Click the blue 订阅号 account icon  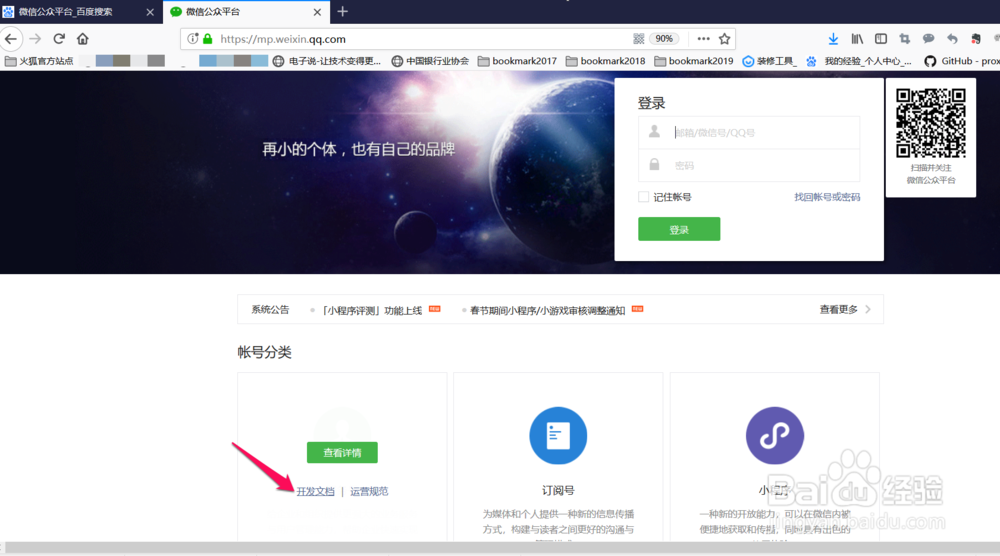click(558, 435)
